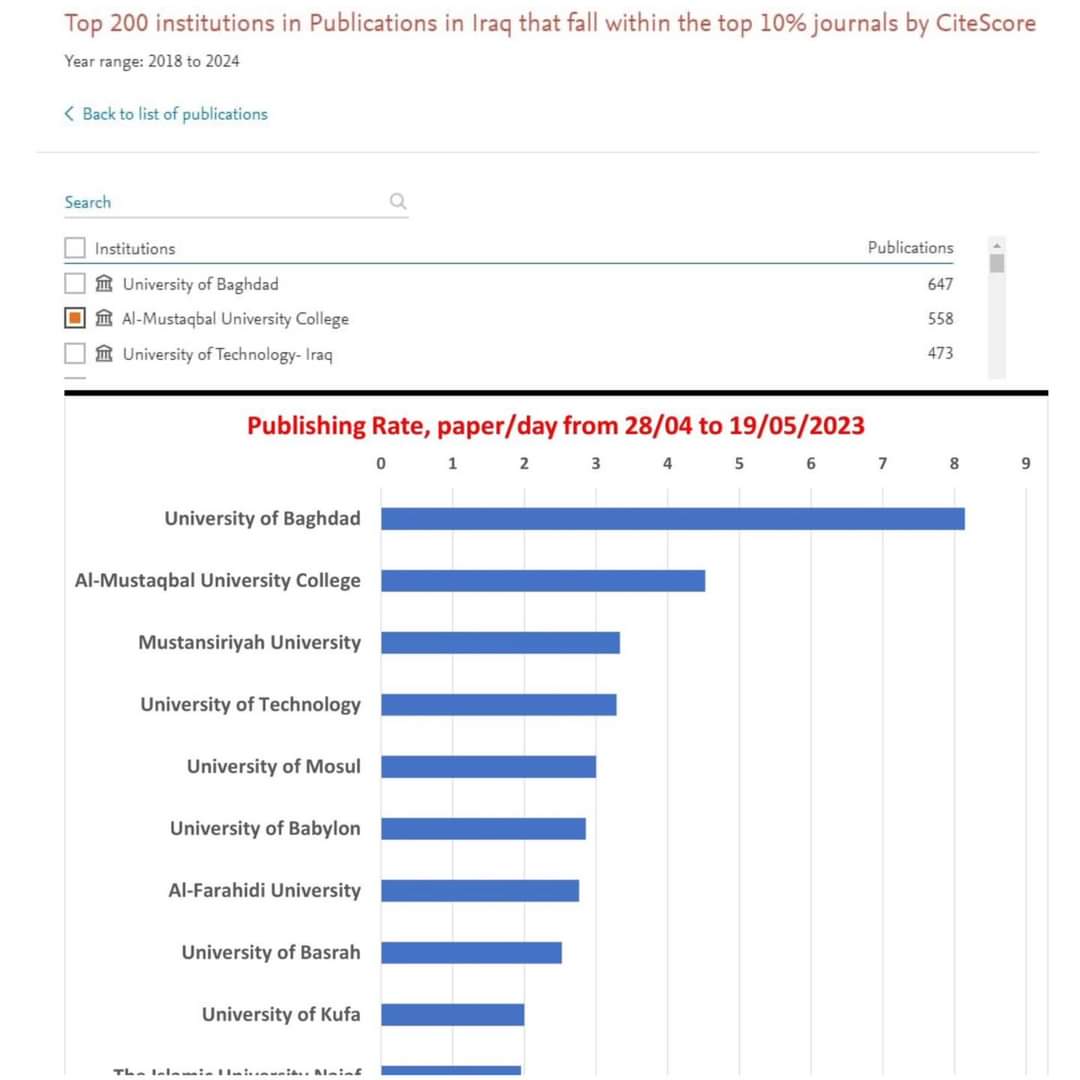The image size is (1080, 1080).
Task: Click the University of Baghdad institution name
Action: pyautogui.click(x=200, y=284)
